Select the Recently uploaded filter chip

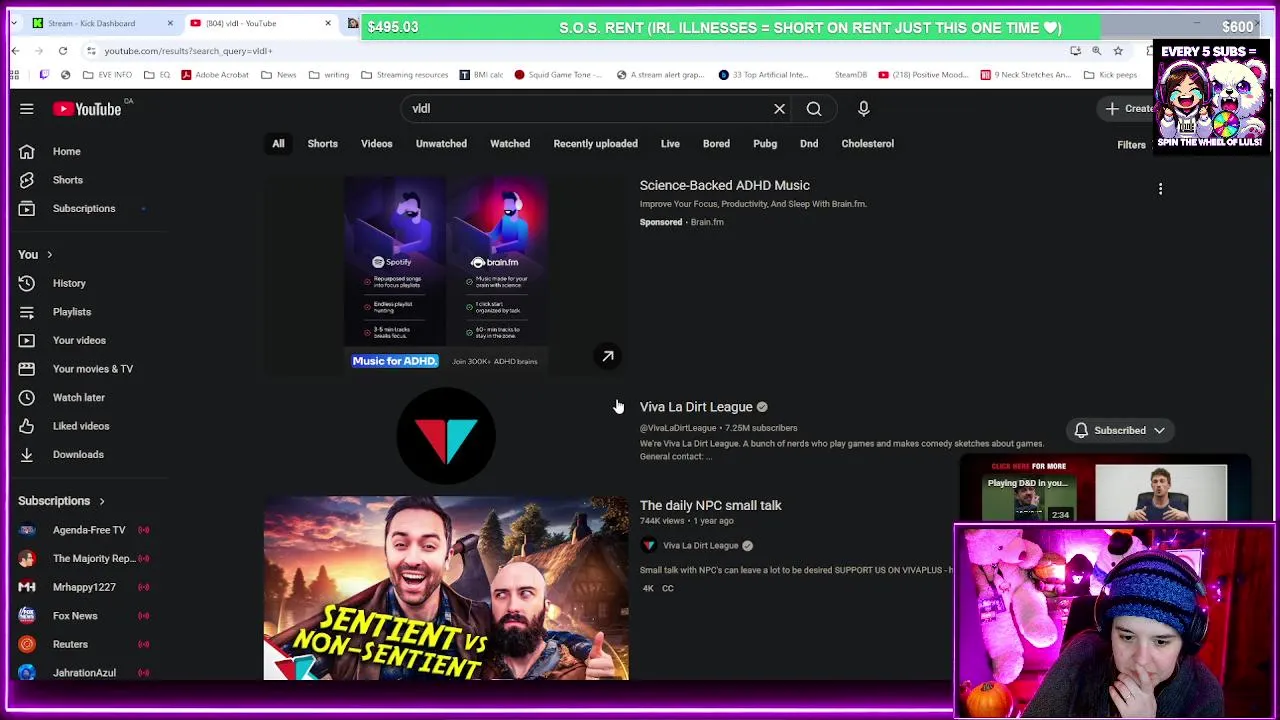595,144
